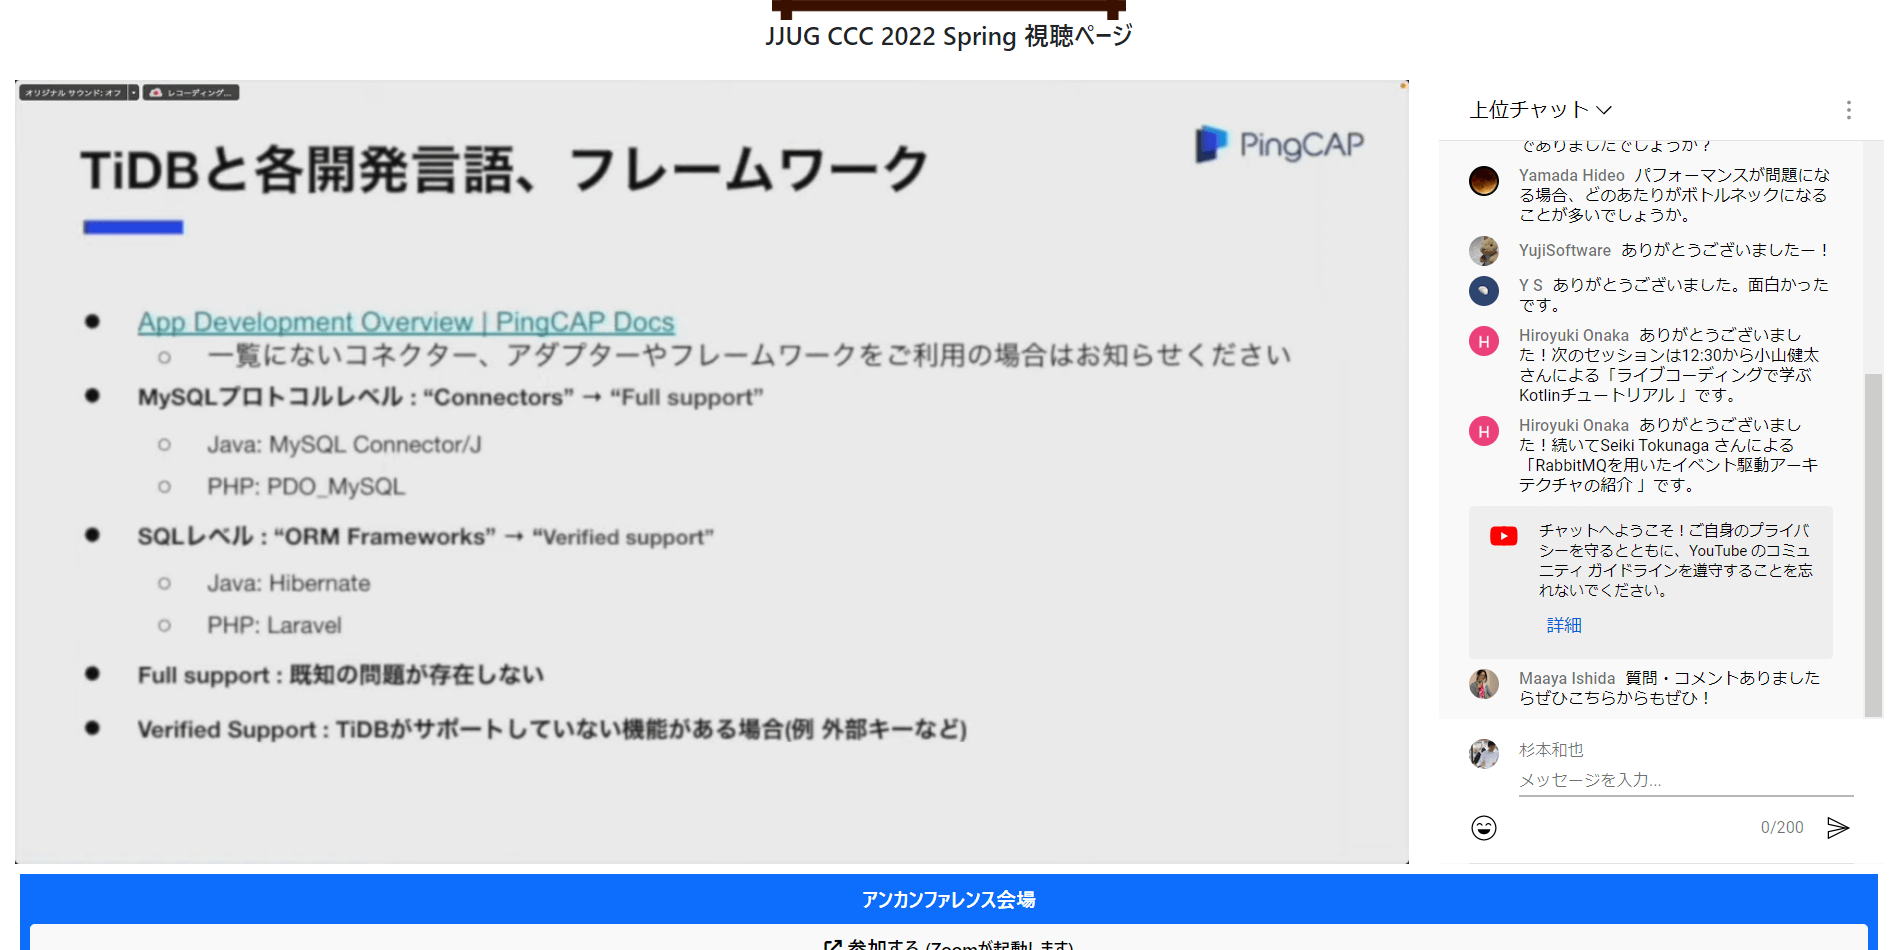
Task: Click Y S's 面白かったです message
Action: 1674,295
